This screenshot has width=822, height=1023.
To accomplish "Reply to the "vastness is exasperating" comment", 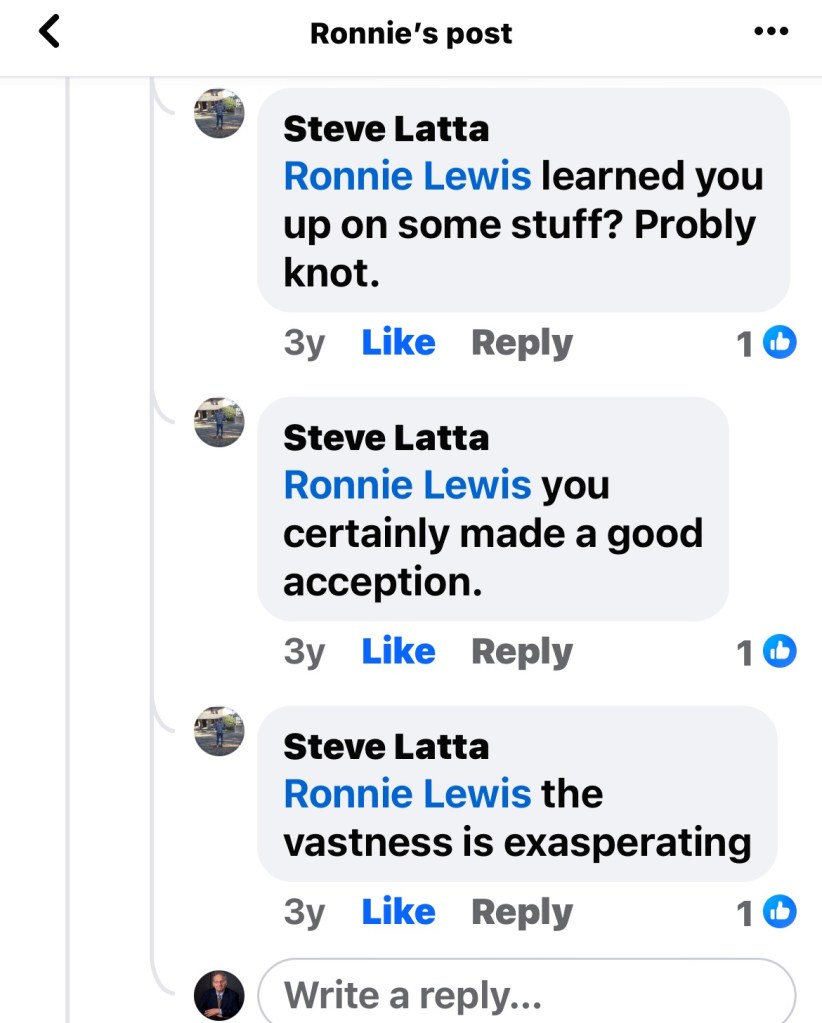I will [521, 912].
